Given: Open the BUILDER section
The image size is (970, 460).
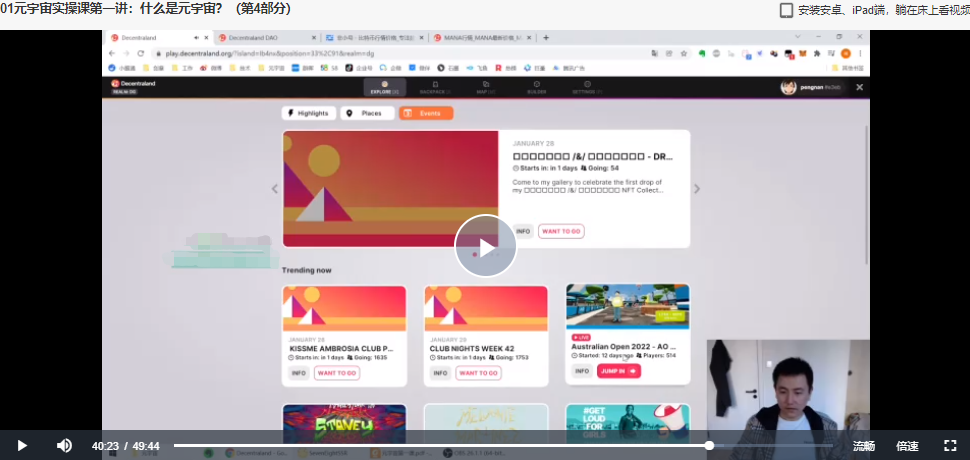Looking at the screenshot, I should click(x=536, y=87).
